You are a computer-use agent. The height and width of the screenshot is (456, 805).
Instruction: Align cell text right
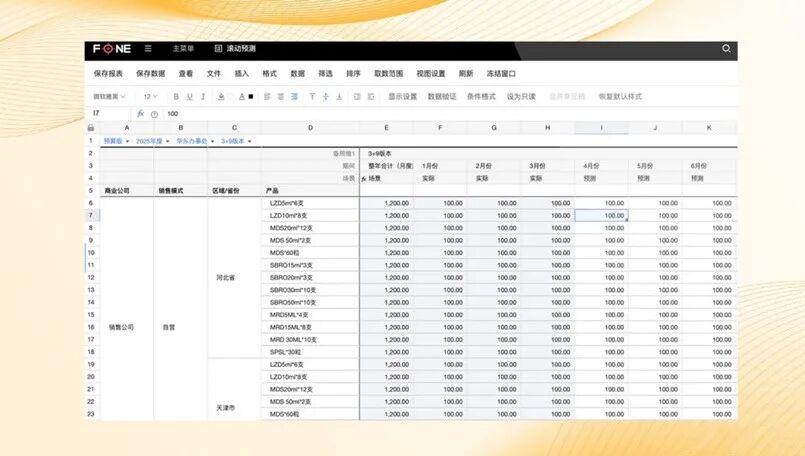pos(294,97)
